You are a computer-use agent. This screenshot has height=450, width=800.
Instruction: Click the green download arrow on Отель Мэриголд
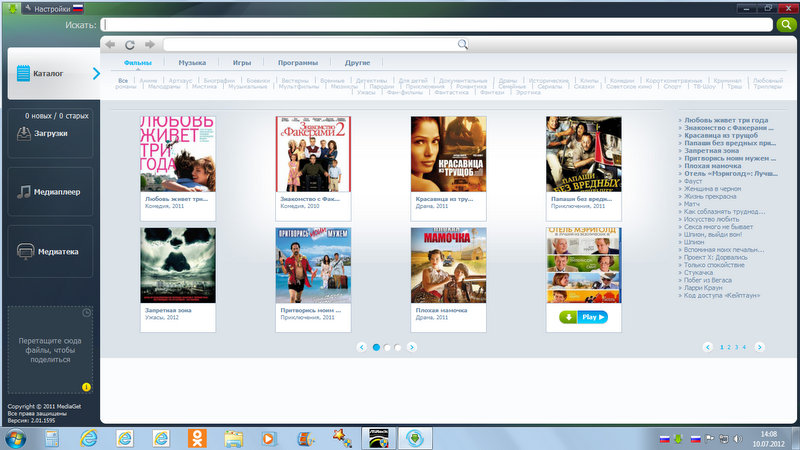click(x=568, y=317)
